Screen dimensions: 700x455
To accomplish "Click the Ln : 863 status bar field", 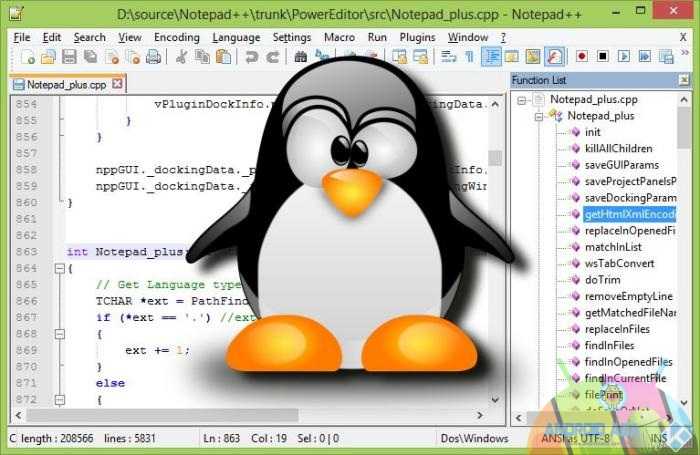I will tap(221, 438).
